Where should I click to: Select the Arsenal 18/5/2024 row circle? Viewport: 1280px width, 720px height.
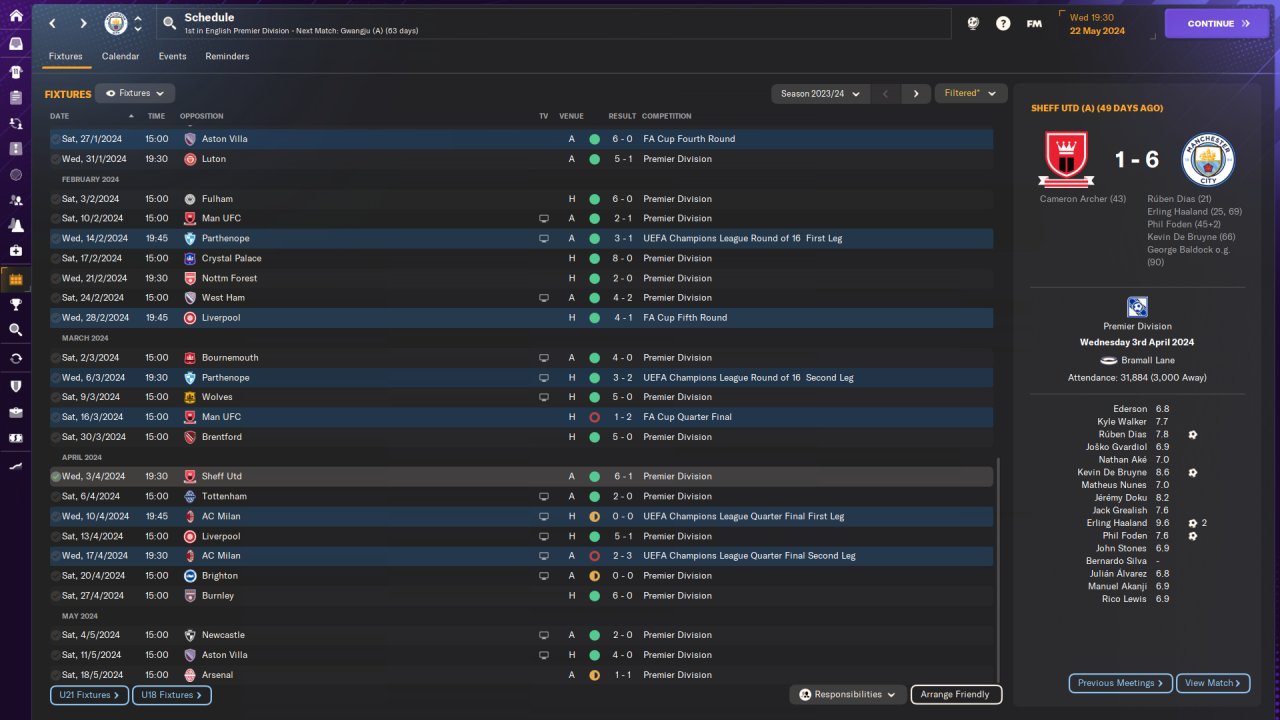pos(55,675)
